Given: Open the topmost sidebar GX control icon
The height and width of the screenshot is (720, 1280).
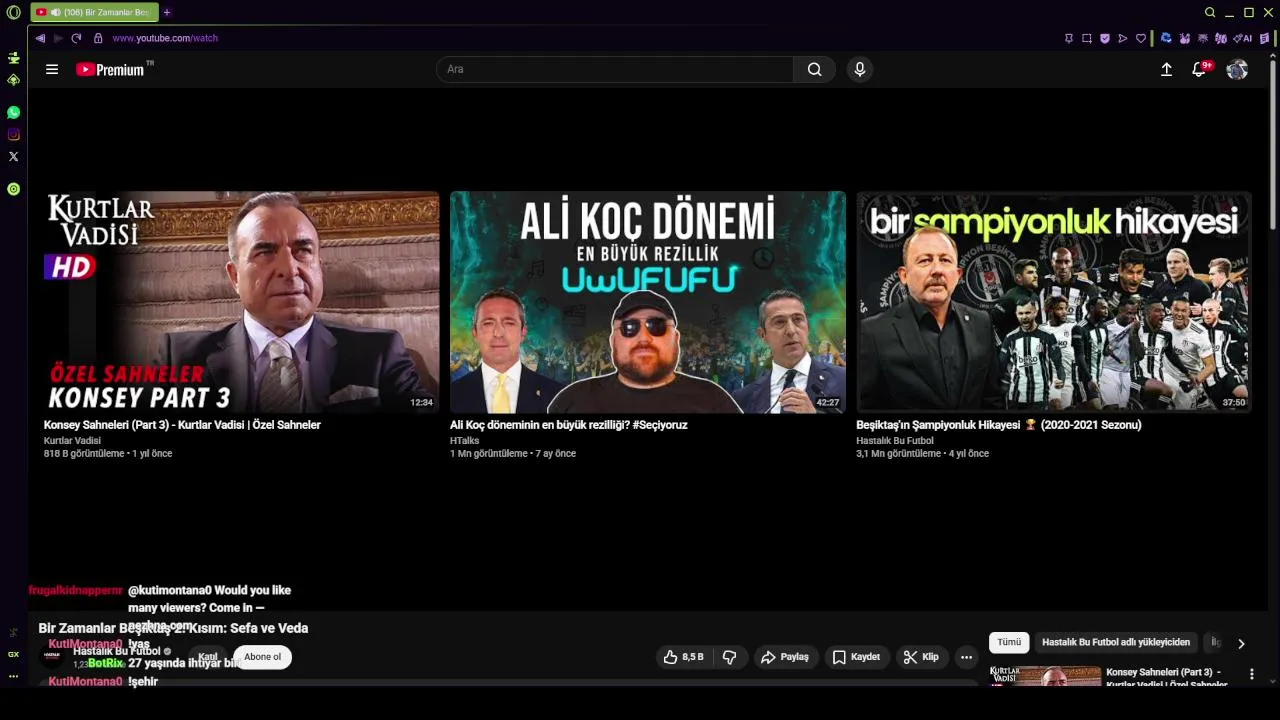Looking at the screenshot, I should (13, 58).
